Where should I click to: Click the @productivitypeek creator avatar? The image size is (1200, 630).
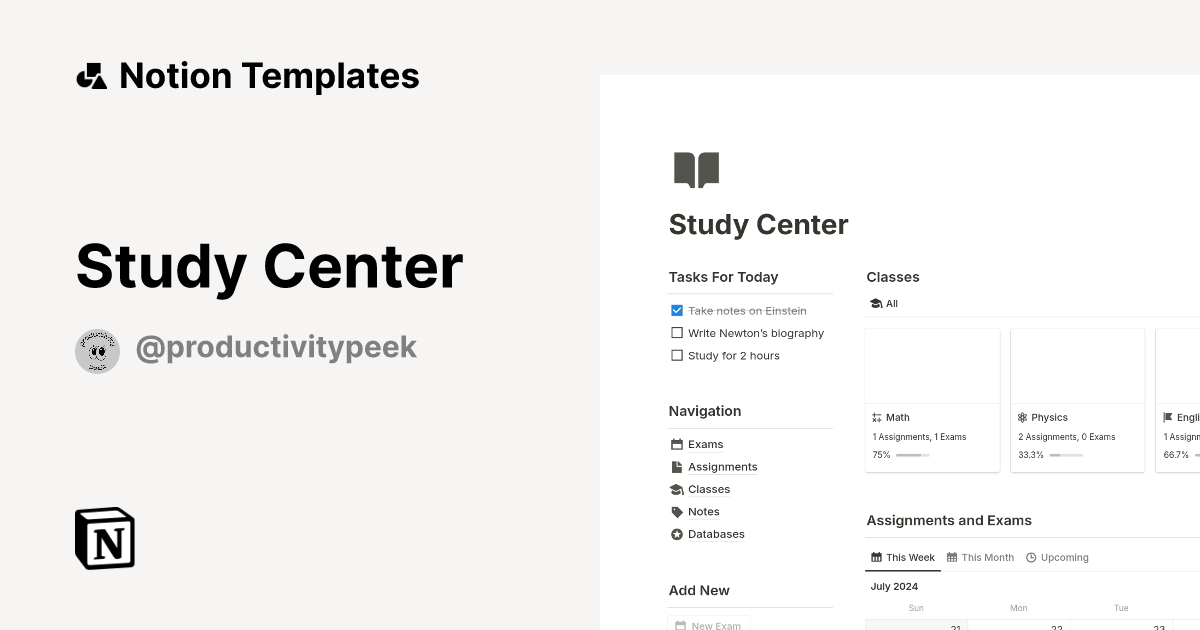[x=97, y=351]
